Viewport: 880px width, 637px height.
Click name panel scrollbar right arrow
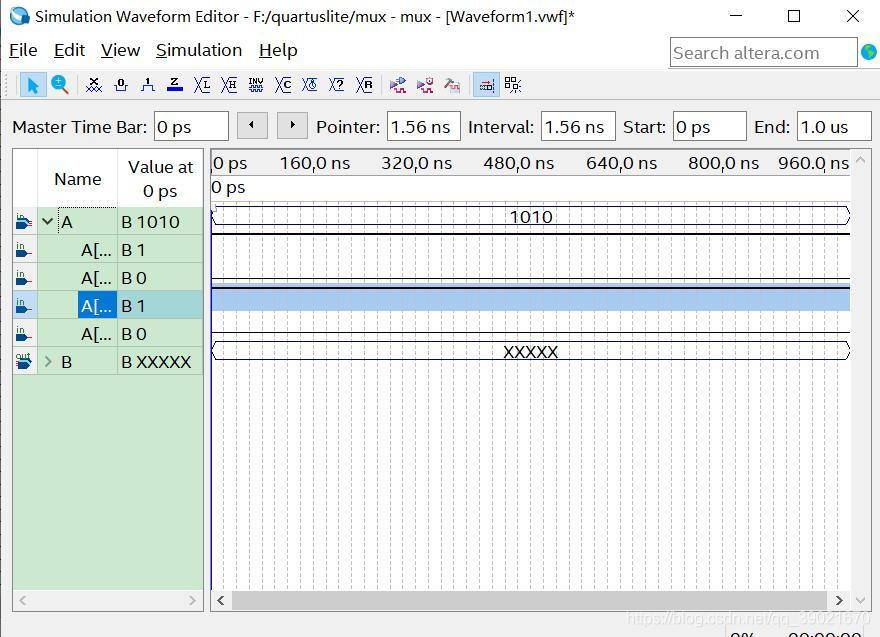tap(192, 601)
